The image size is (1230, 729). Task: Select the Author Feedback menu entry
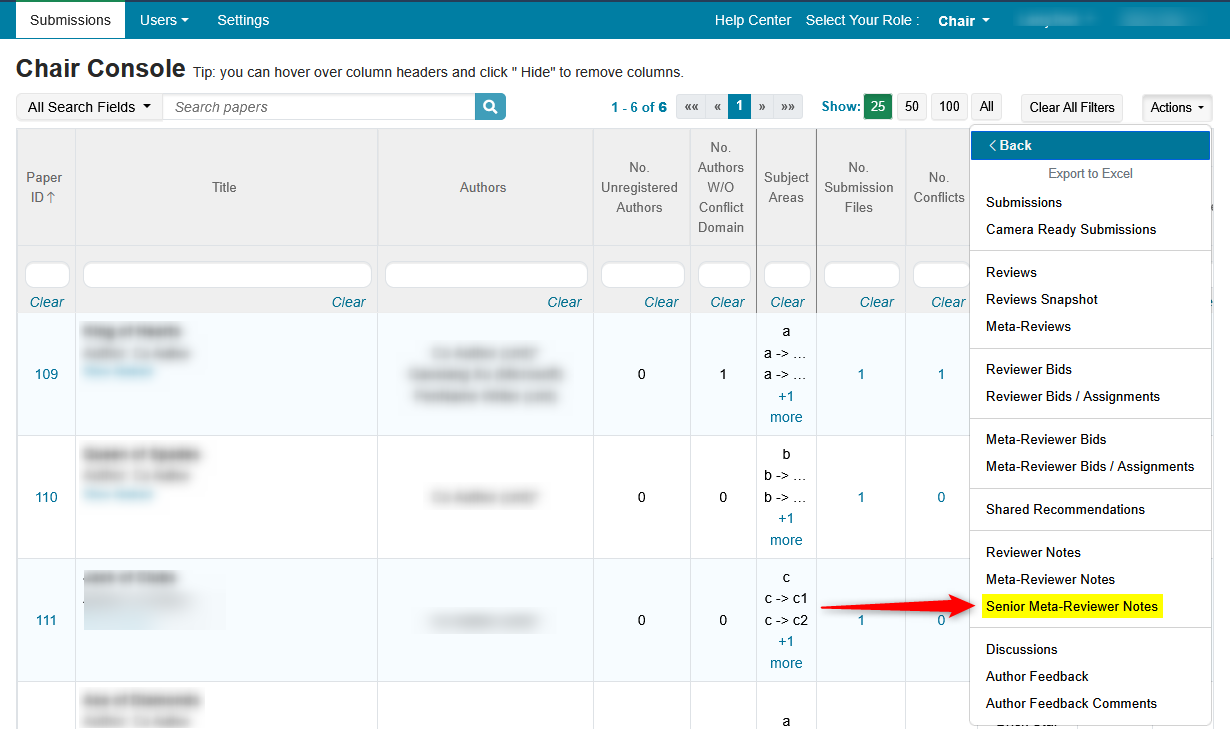[1037, 676]
